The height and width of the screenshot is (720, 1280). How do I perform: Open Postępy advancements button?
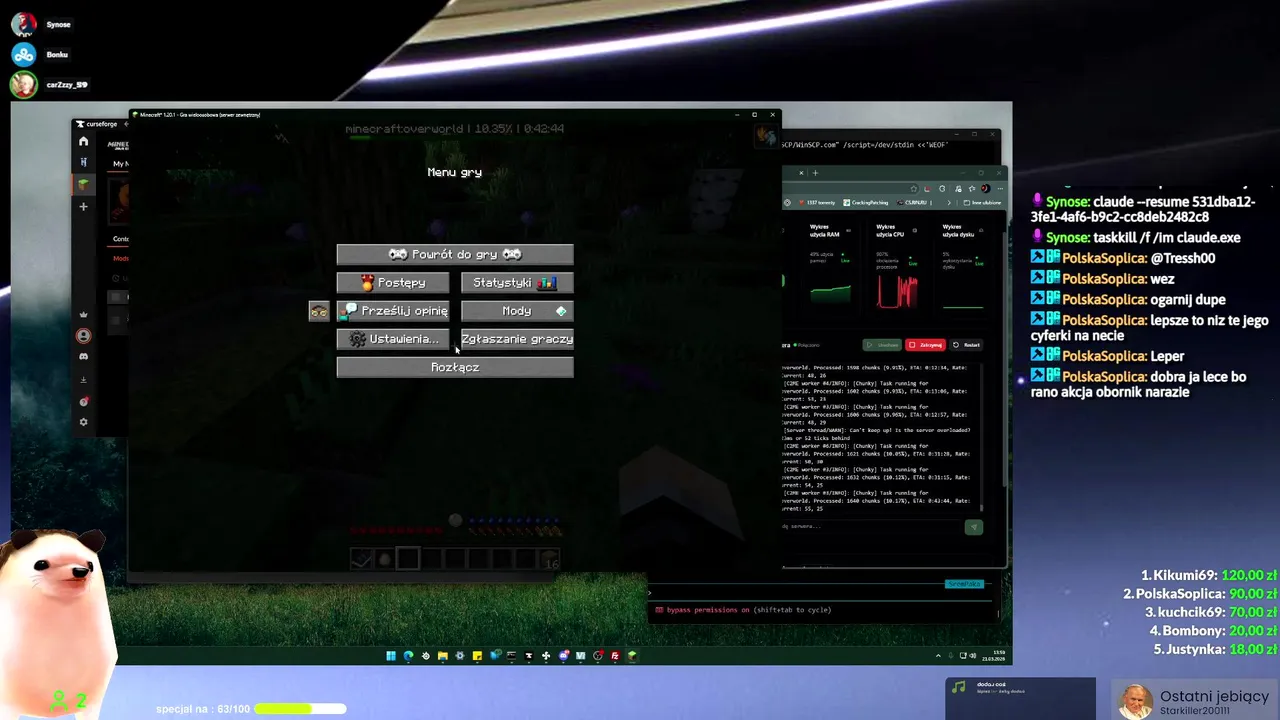[x=393, y=283]
